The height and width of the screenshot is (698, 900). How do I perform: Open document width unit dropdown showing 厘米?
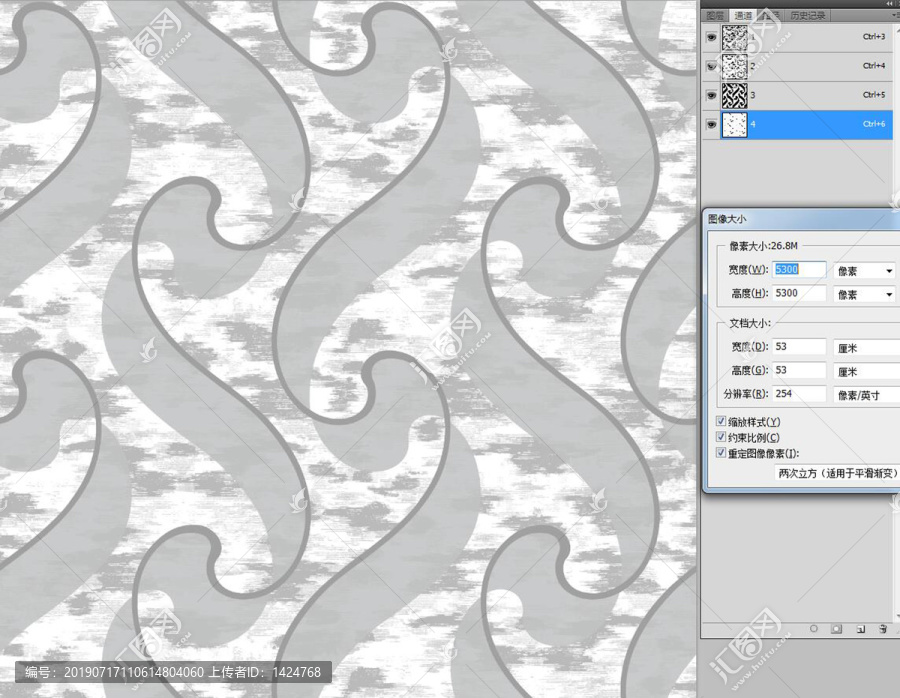coord(867,348)
